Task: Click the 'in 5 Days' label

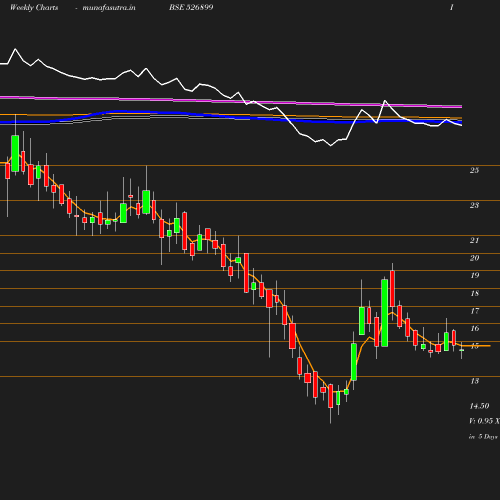Action: coord(483,437)
